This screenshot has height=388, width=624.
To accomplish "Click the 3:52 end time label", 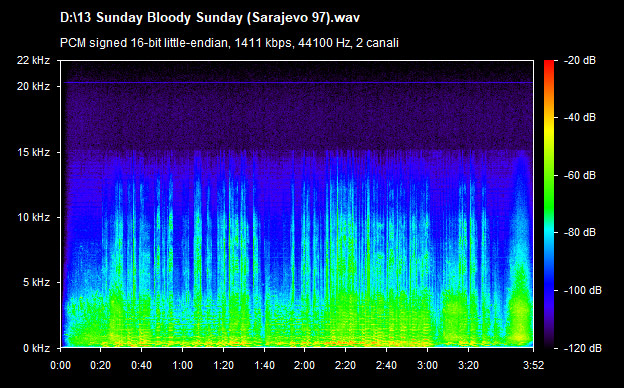I will click(x=533, y=365).
